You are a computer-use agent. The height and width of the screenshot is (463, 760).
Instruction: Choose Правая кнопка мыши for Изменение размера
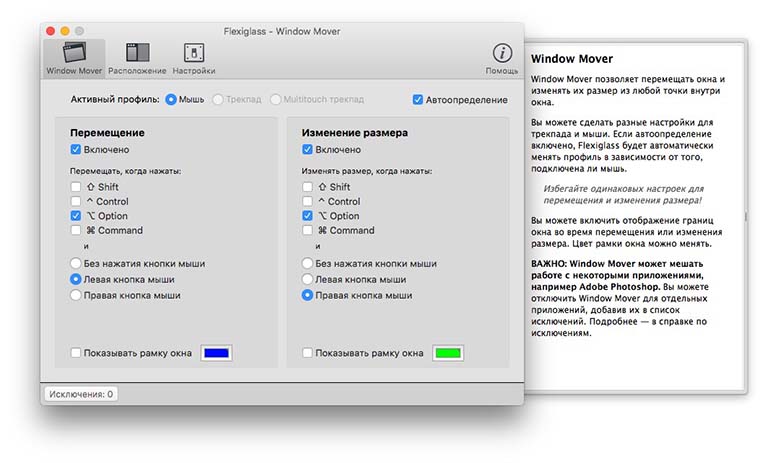coord(307,295)
